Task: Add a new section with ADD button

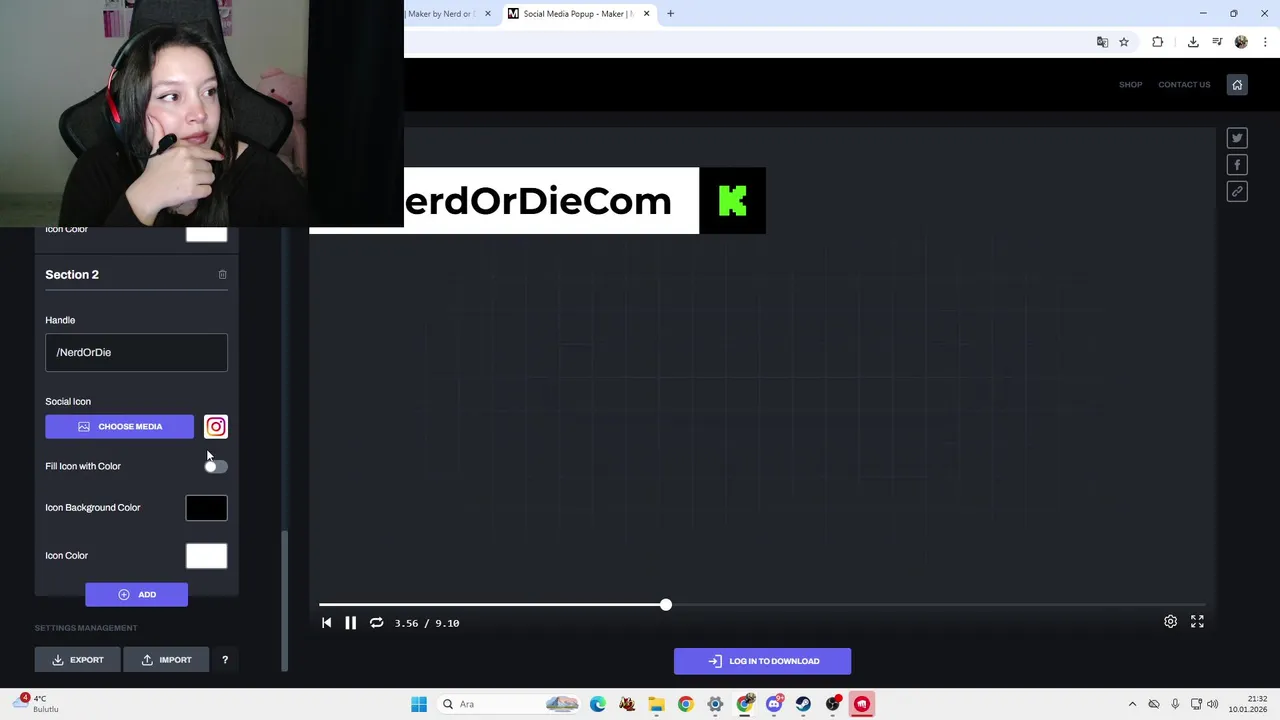Action: click(x=136, y=595)
